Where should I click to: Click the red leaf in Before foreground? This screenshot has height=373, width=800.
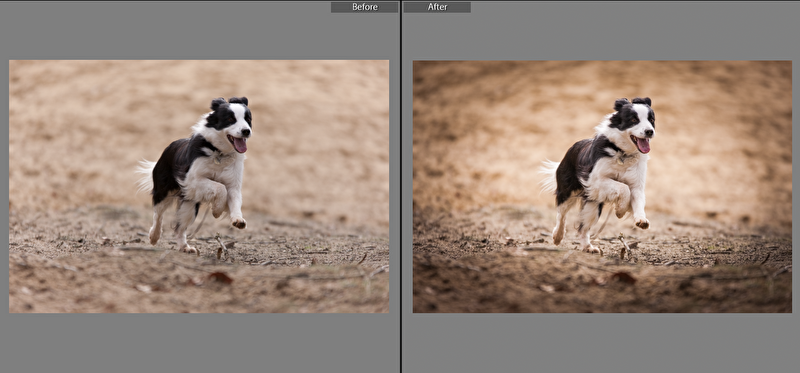(220, 278)
